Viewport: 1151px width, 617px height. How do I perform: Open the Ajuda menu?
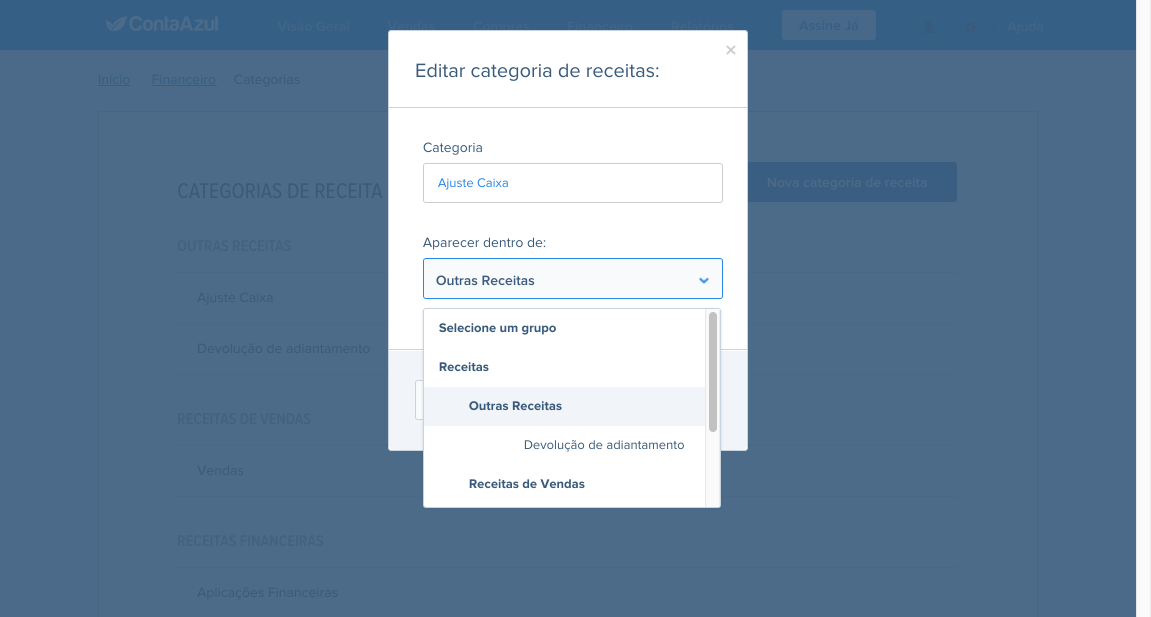(1025, 27)
